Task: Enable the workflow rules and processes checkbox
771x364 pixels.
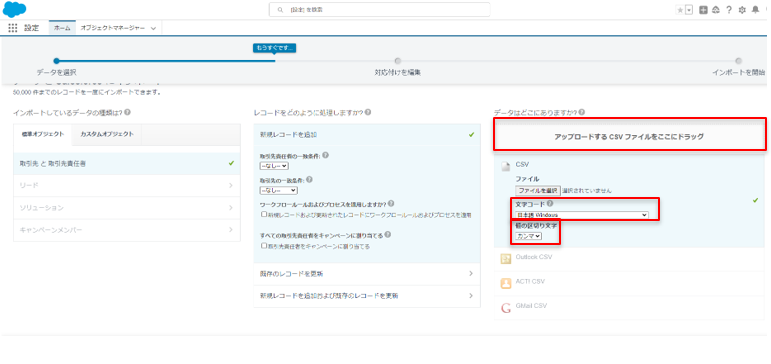Action: coord(264,214)
